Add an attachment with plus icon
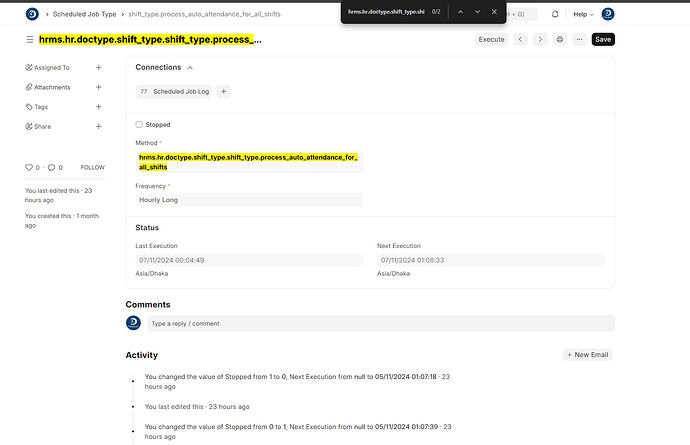The width and height of the screenshot is (690, 445). tap(99, 87)
